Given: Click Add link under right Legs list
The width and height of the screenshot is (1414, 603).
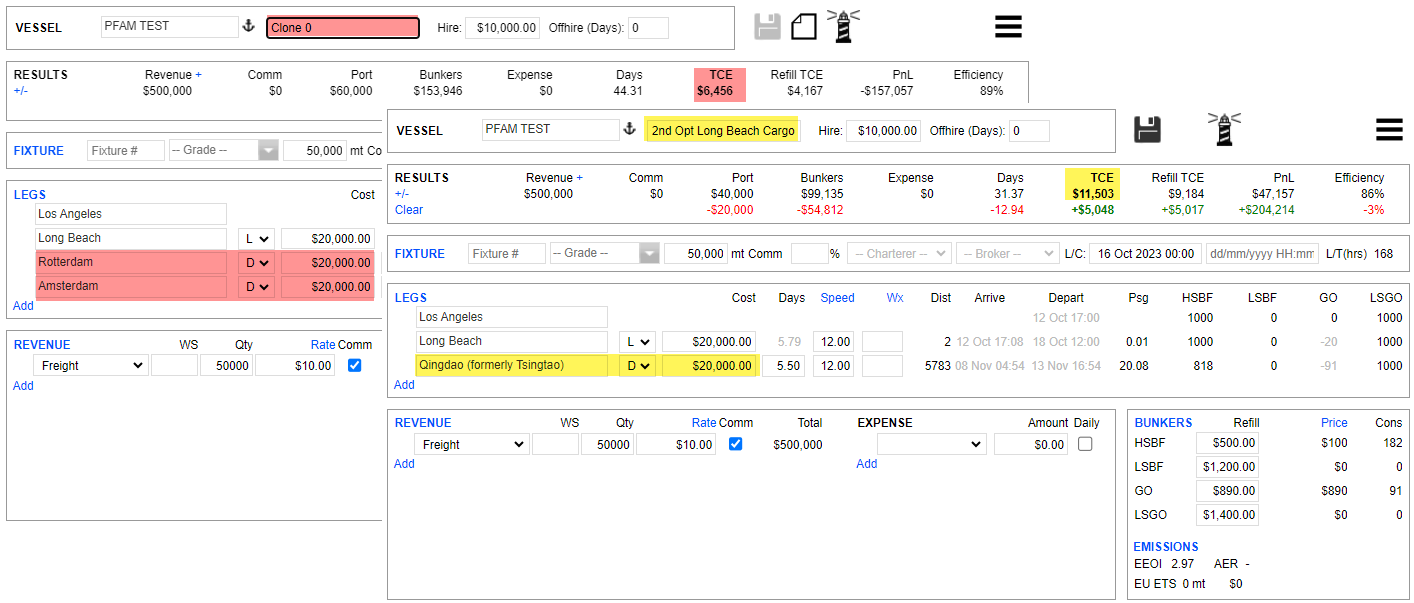Looking at the screenshot, I should tap(404, 385).
